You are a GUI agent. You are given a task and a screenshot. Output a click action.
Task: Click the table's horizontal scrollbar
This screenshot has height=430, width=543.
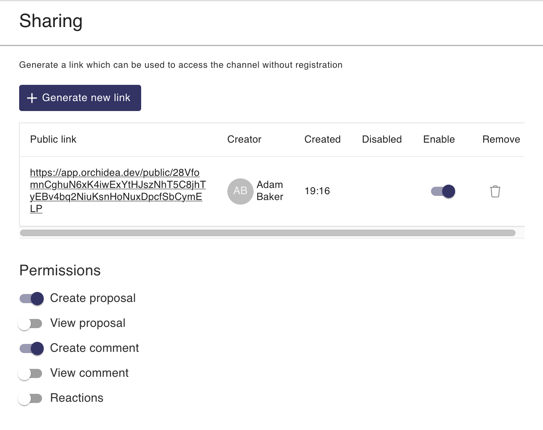point(267,233)
